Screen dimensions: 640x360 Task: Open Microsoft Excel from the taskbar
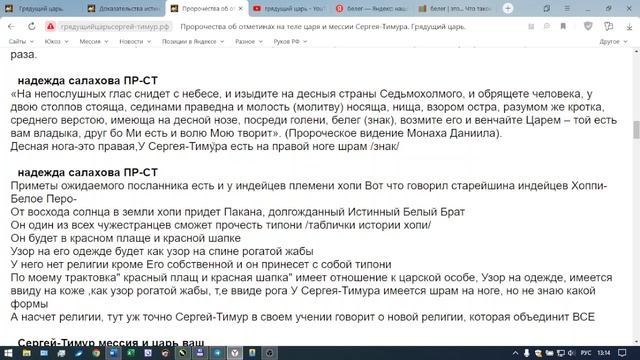(x=131, y=353)
